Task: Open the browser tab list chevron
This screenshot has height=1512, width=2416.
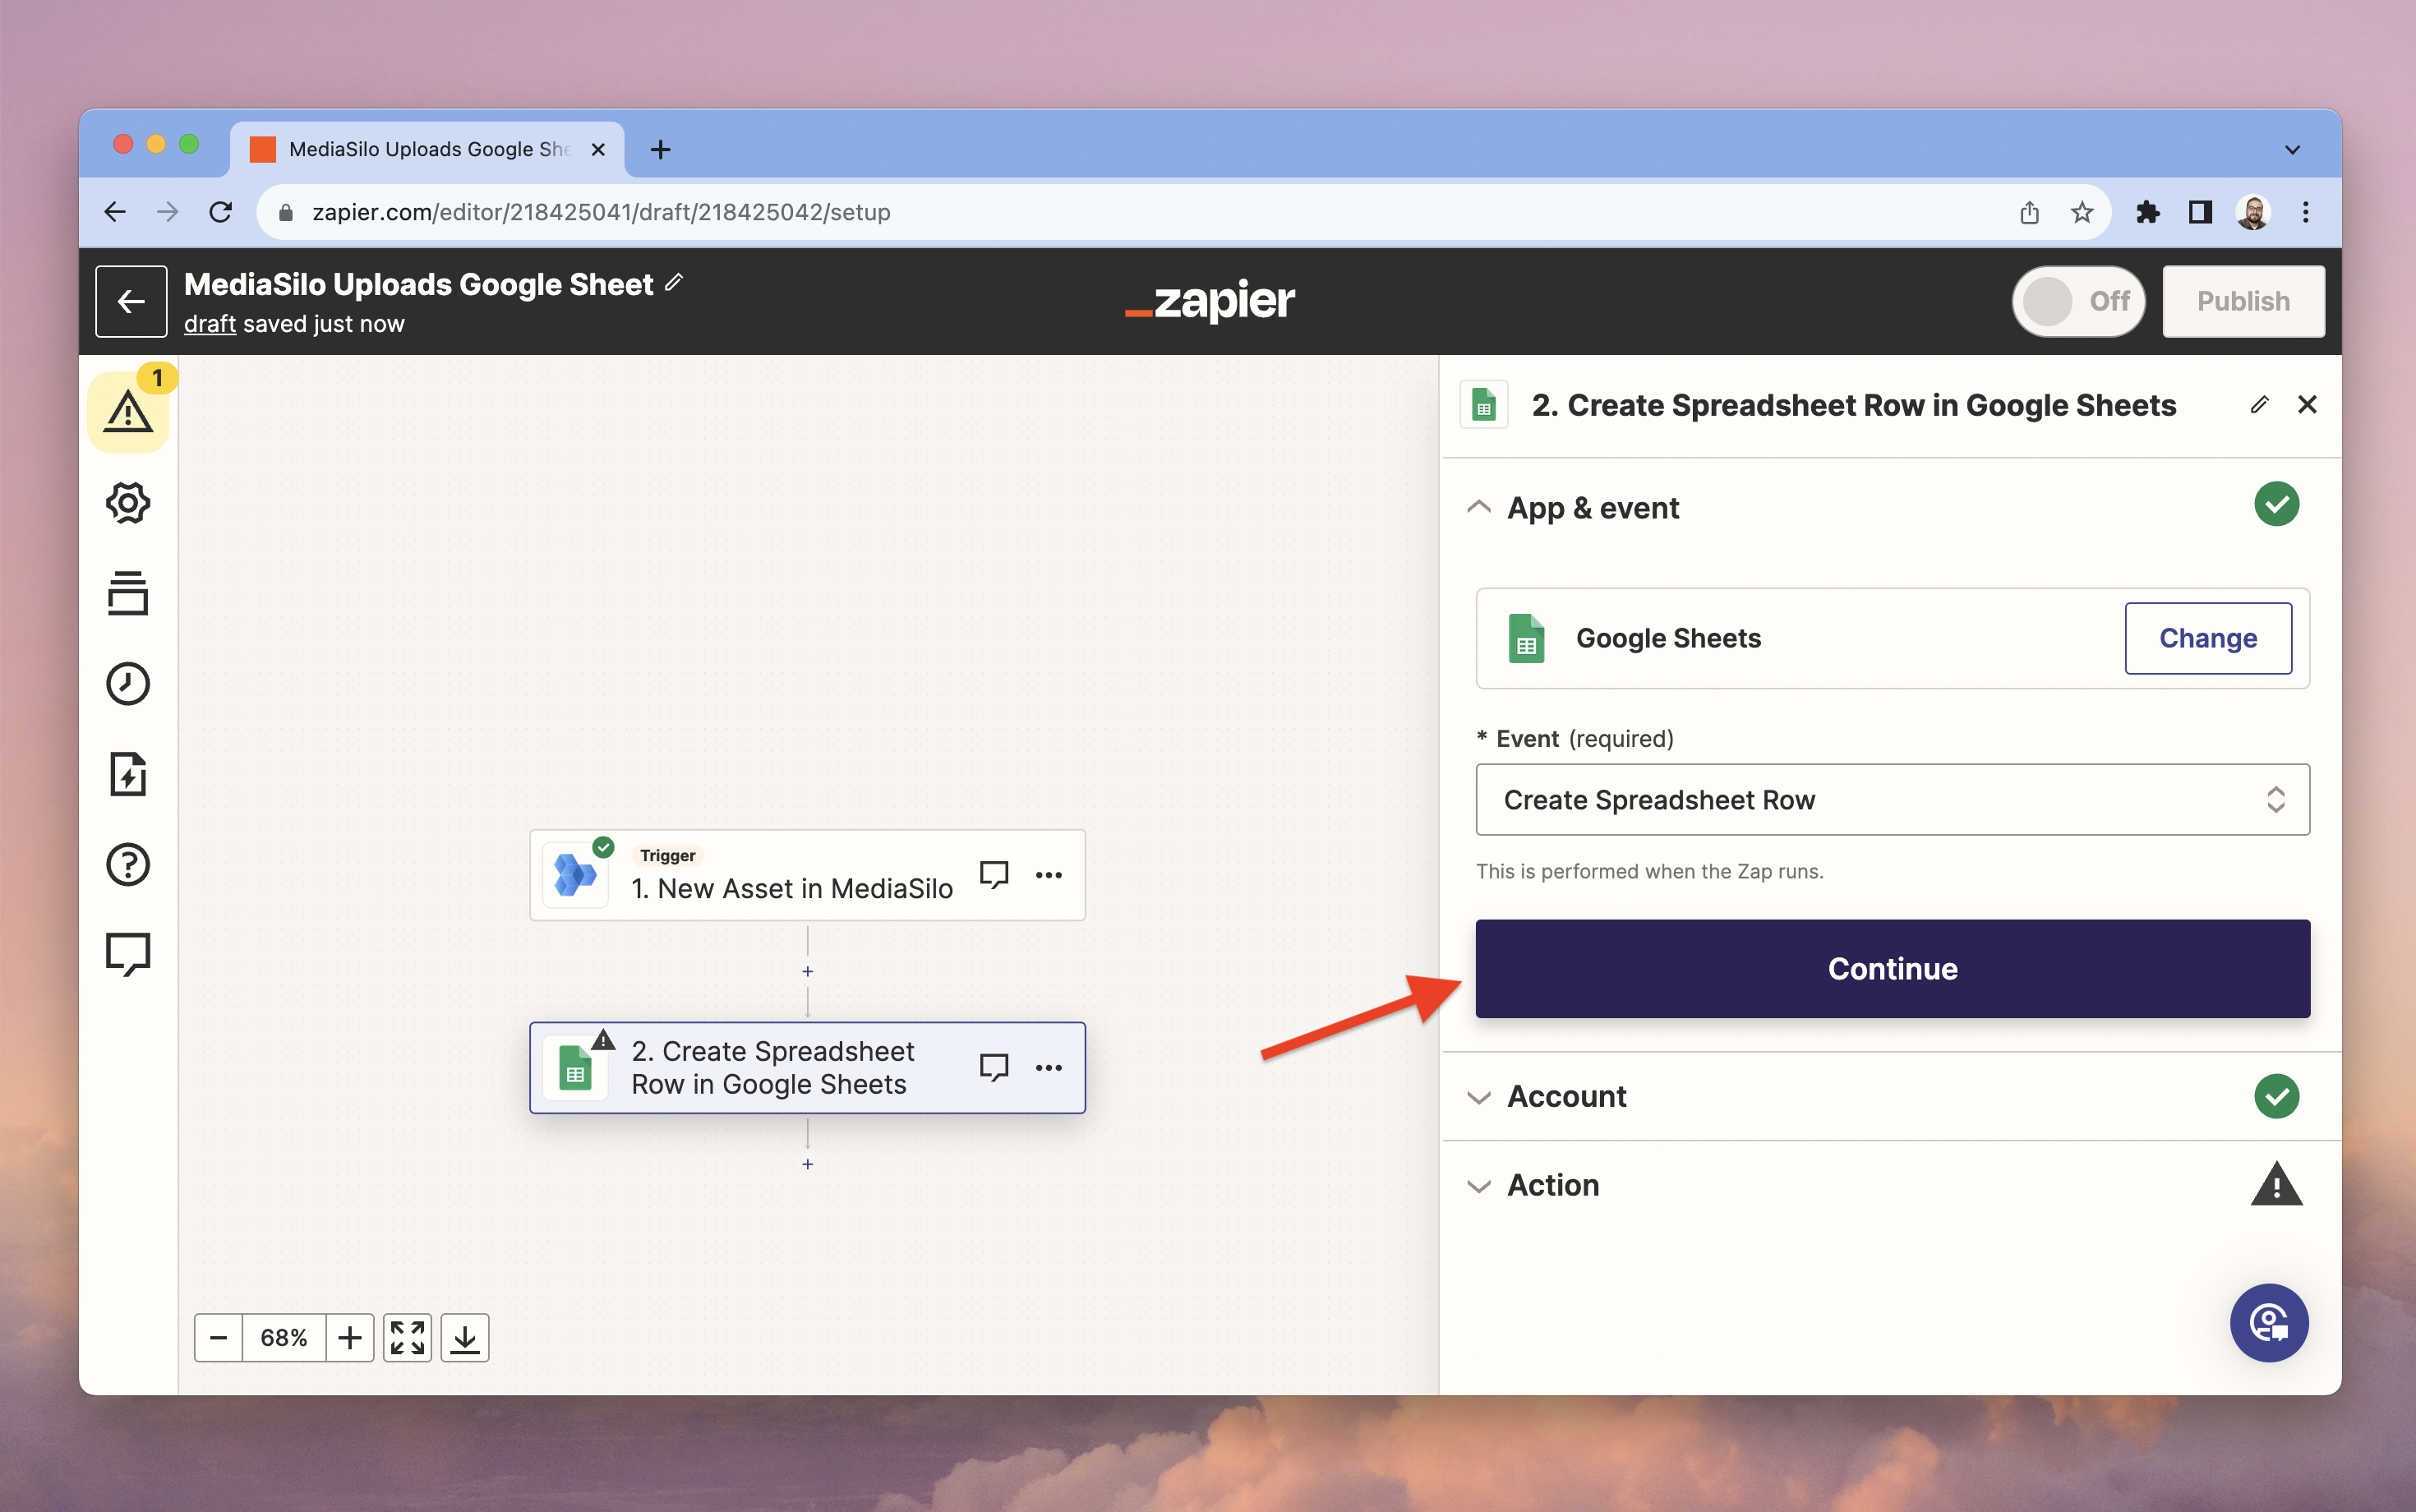Action: [x=2292, y=150]
